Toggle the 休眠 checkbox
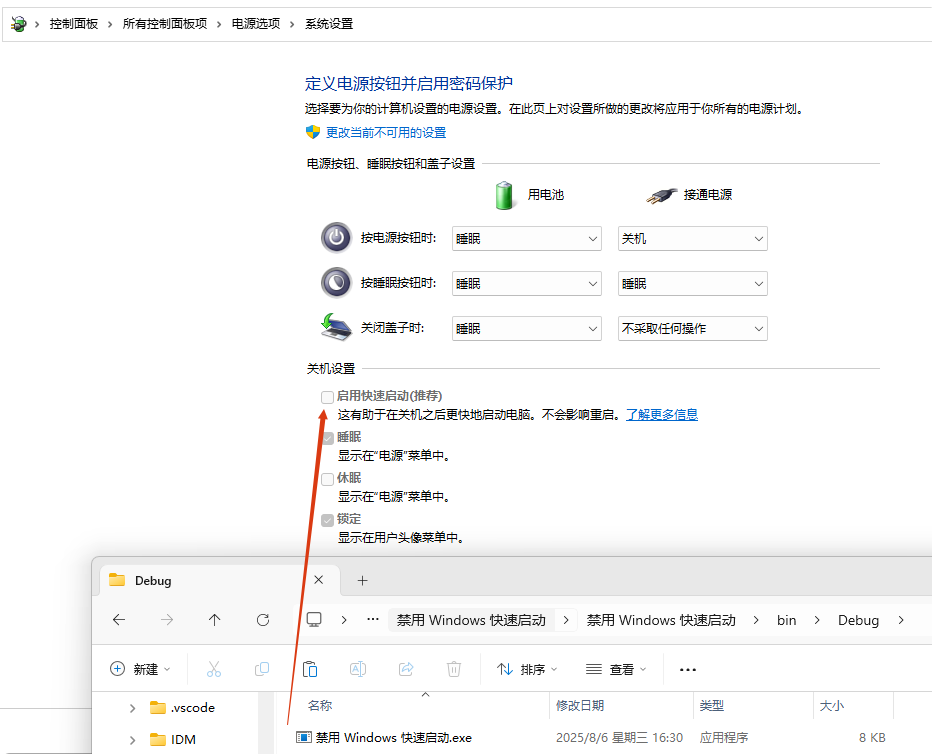Viewport: 932px width, 754px height. [x=327, y=479]
